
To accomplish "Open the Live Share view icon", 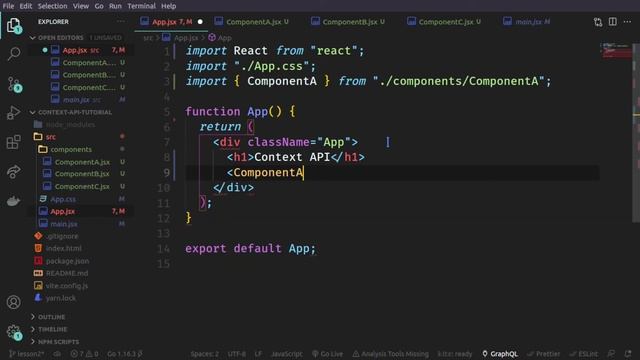I will [13, 172].
